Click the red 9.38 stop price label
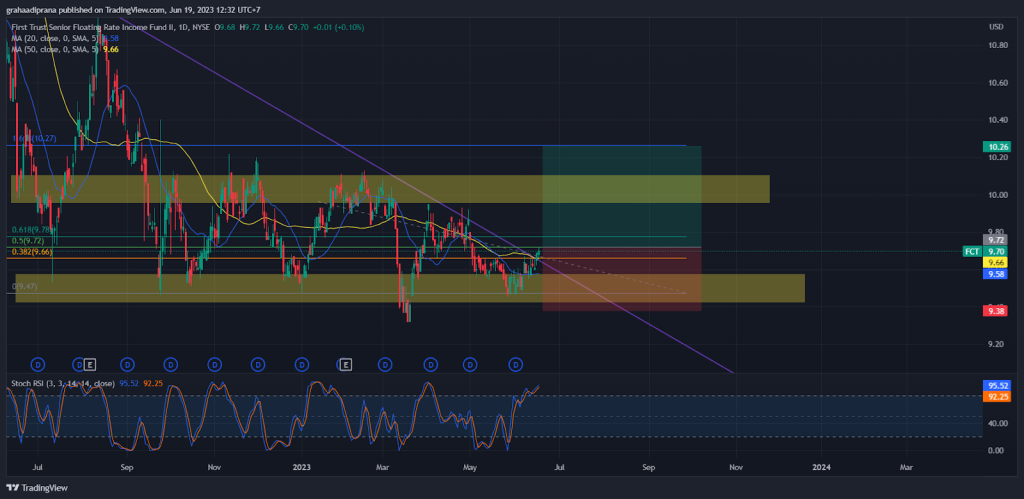Image resolution: width=1024 pixels, height=499 pixels. (x=995, y=312)
